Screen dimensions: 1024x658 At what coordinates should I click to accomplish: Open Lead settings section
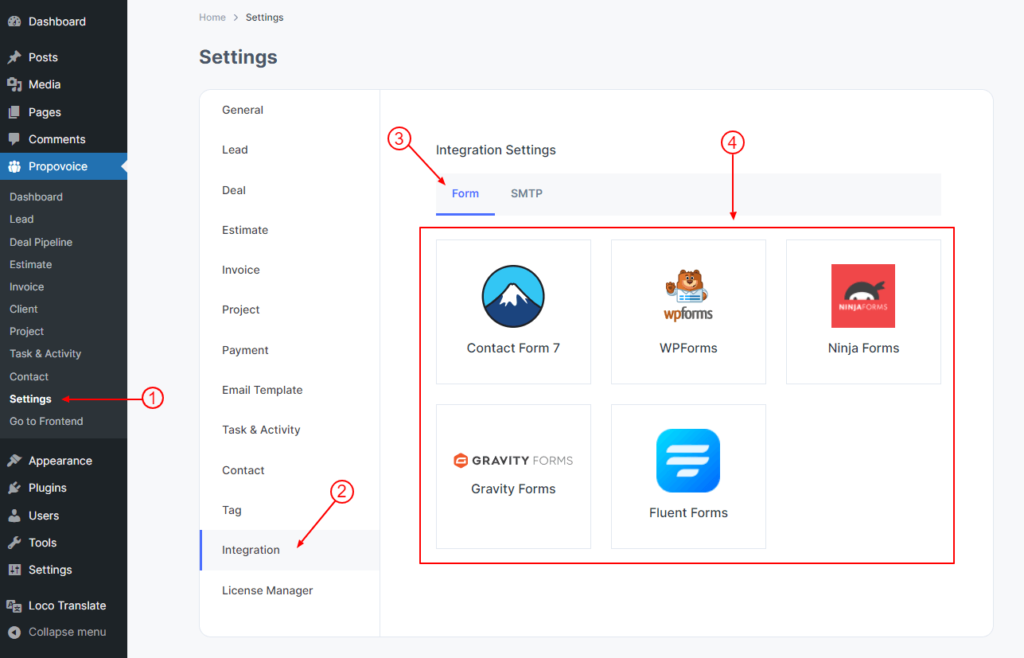pyautogui.click(x=234, y=149)
